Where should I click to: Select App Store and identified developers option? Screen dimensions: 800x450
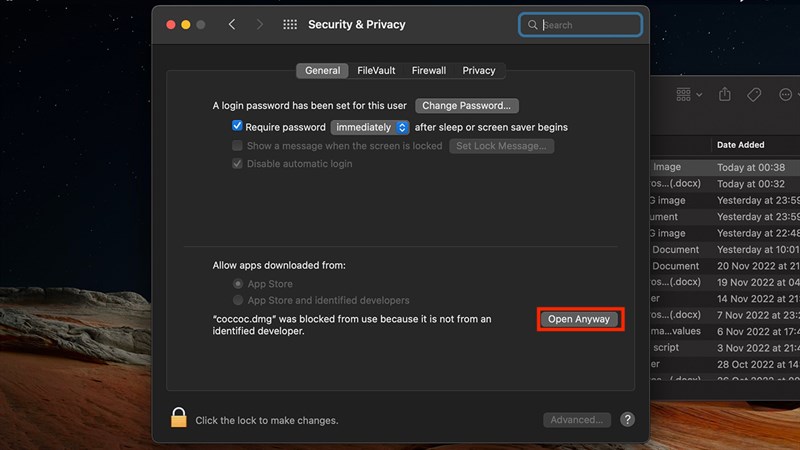pos(238,300)
